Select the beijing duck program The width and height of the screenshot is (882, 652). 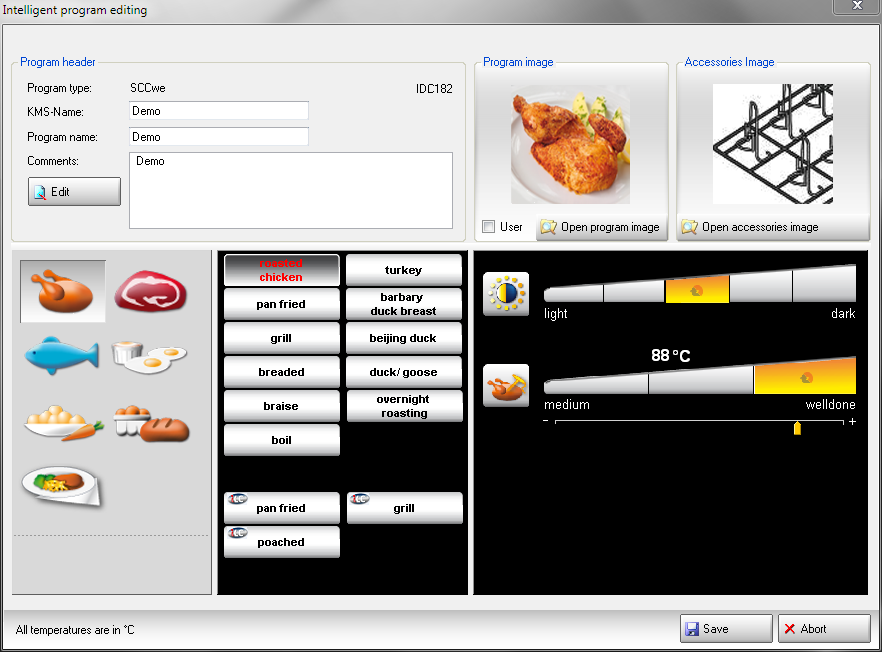tap(404, 338)
